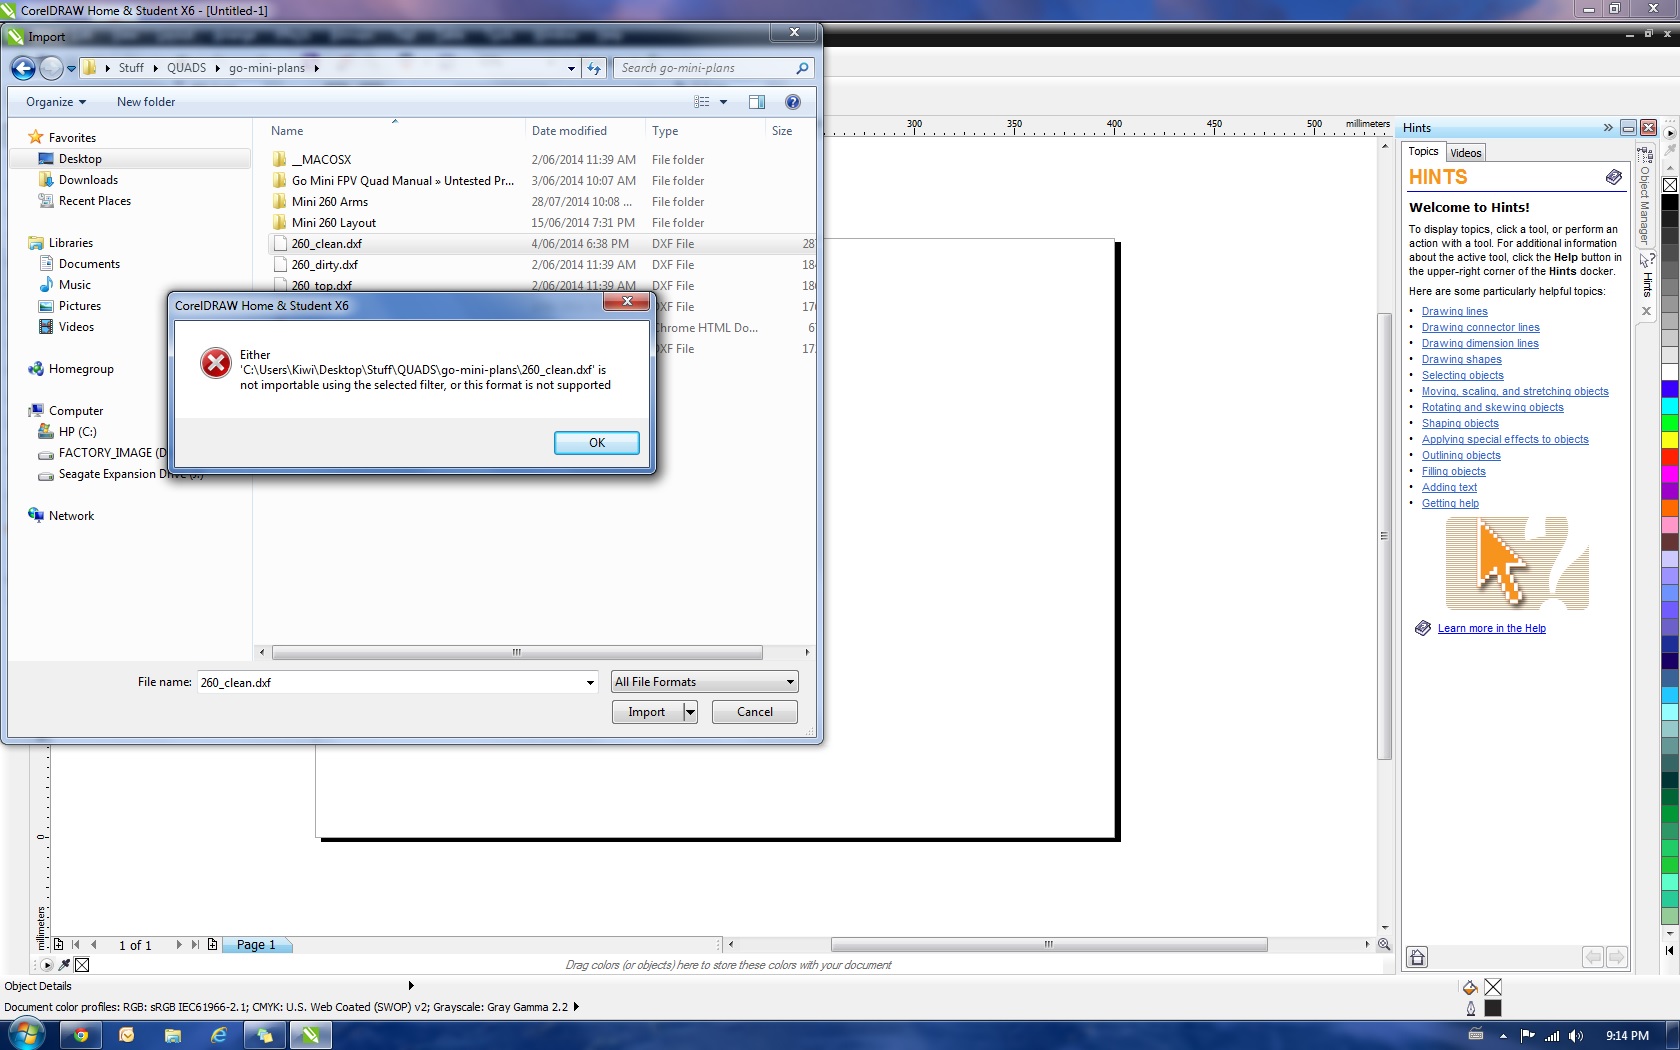Open the zoom navigator icon by the scrollbar
The width and height of the screenshot is (1680, 1050).
coord(1384,944)
